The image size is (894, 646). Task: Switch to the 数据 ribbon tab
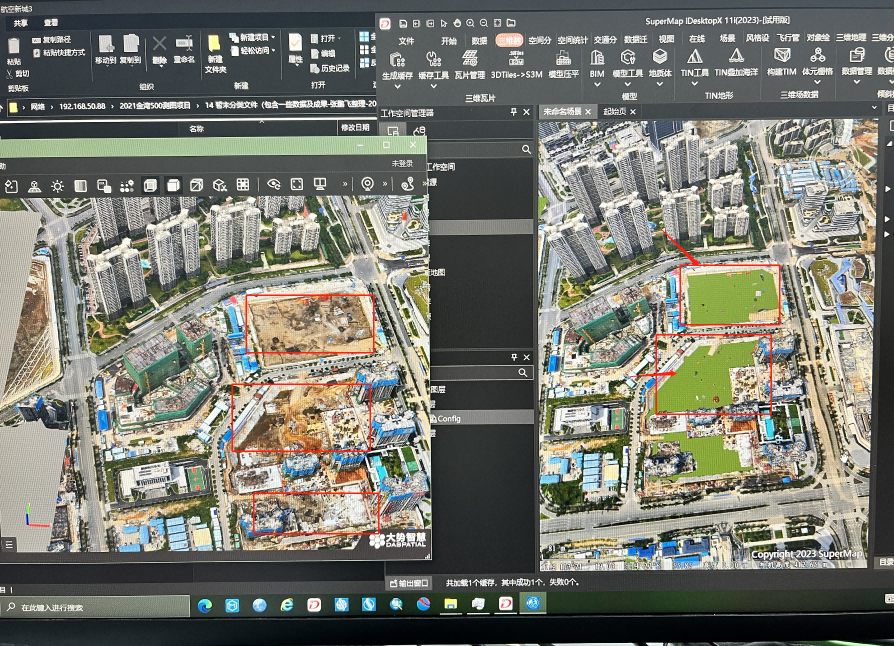479,40
